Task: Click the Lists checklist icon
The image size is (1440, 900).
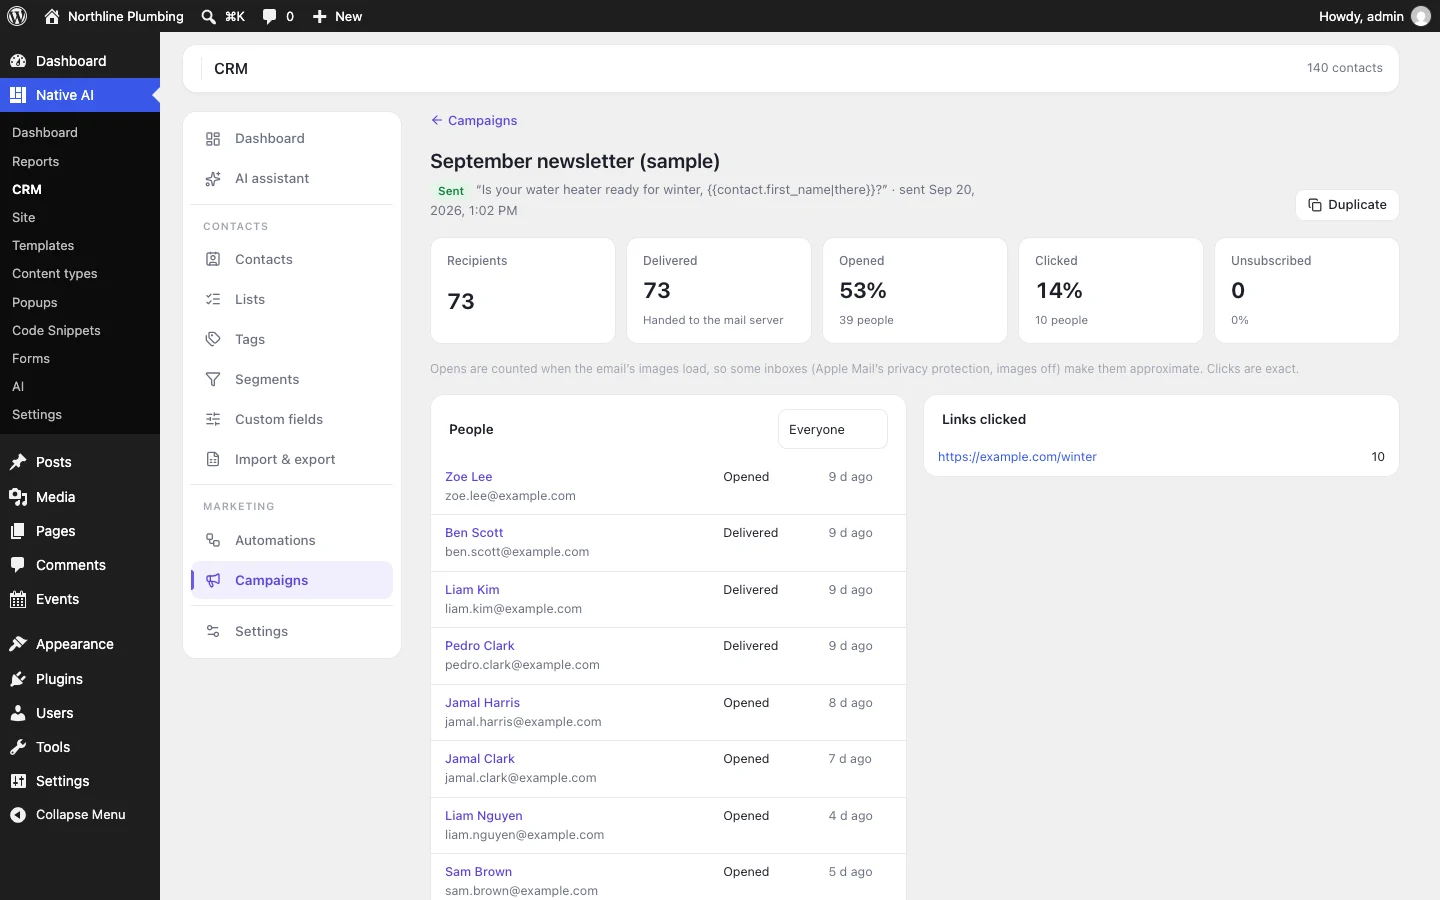Action: click(213, 299)
